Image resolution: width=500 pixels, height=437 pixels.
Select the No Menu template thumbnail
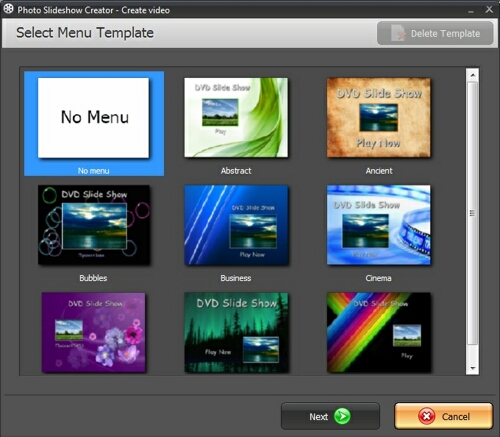tap(93, 118)
